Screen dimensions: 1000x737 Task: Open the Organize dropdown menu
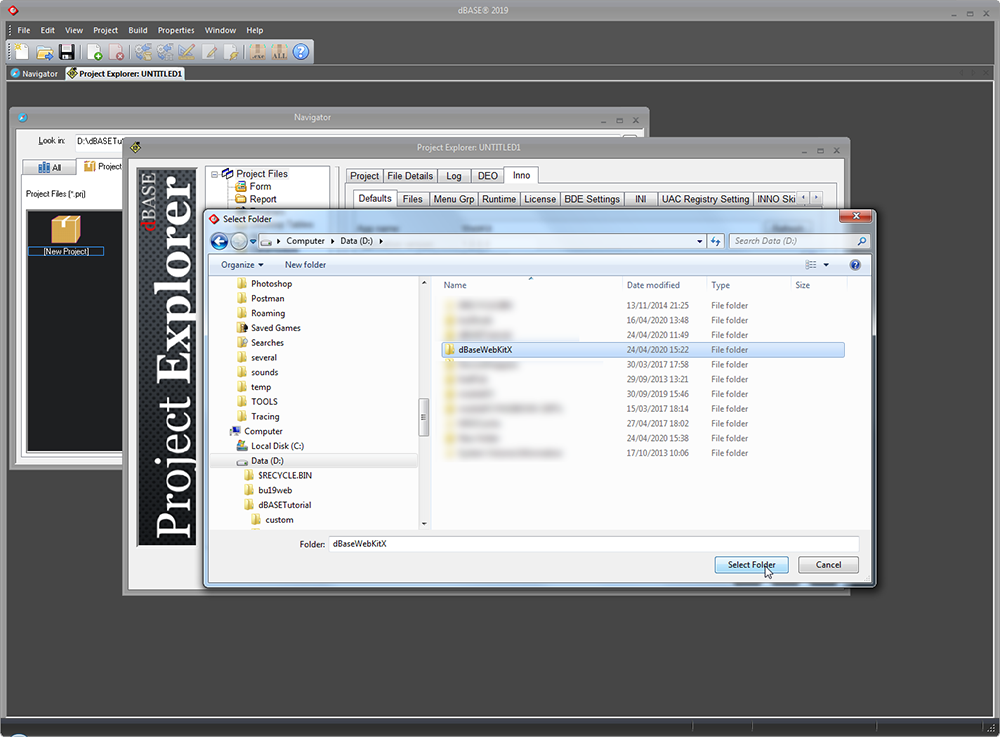tap(242, 265)
